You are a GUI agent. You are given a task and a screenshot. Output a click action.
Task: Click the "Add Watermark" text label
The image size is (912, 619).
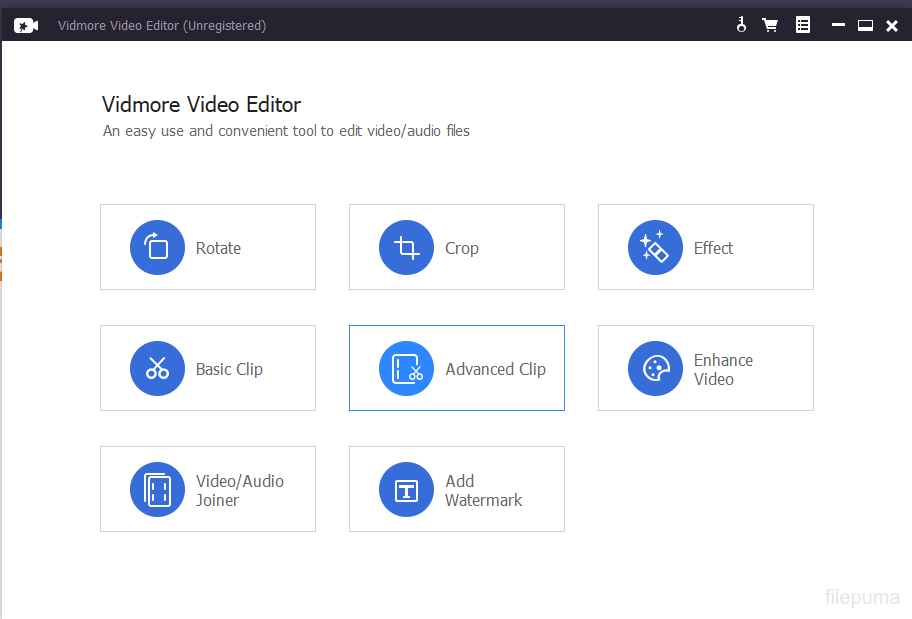[483, 490]
